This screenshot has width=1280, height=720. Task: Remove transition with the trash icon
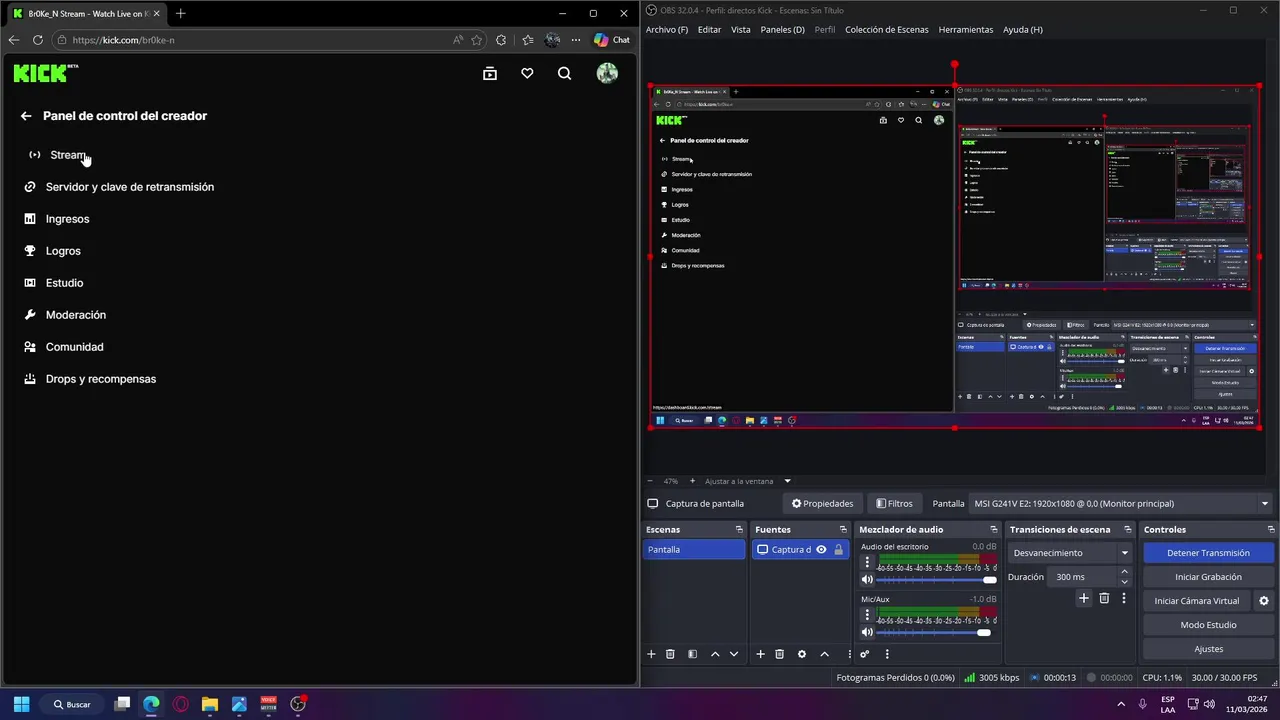[x=1104, y=598]
